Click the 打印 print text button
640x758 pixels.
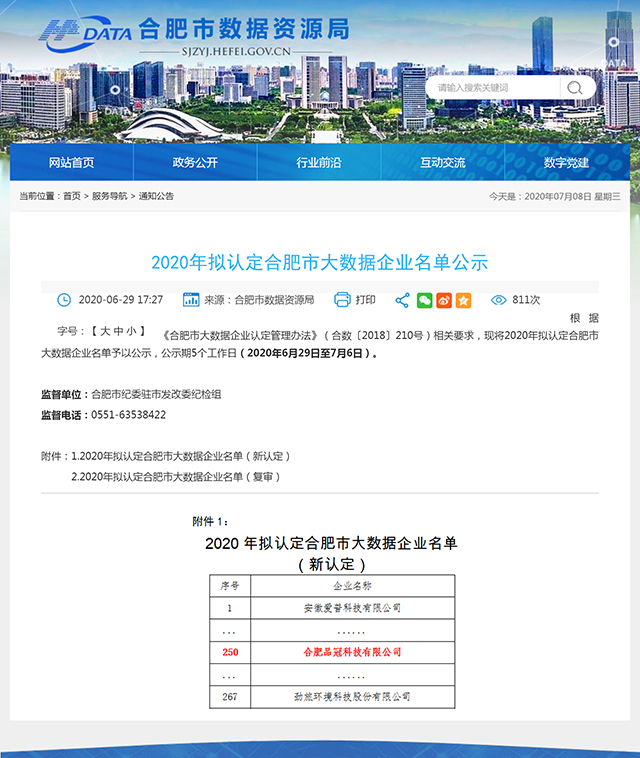coord(366,300)
